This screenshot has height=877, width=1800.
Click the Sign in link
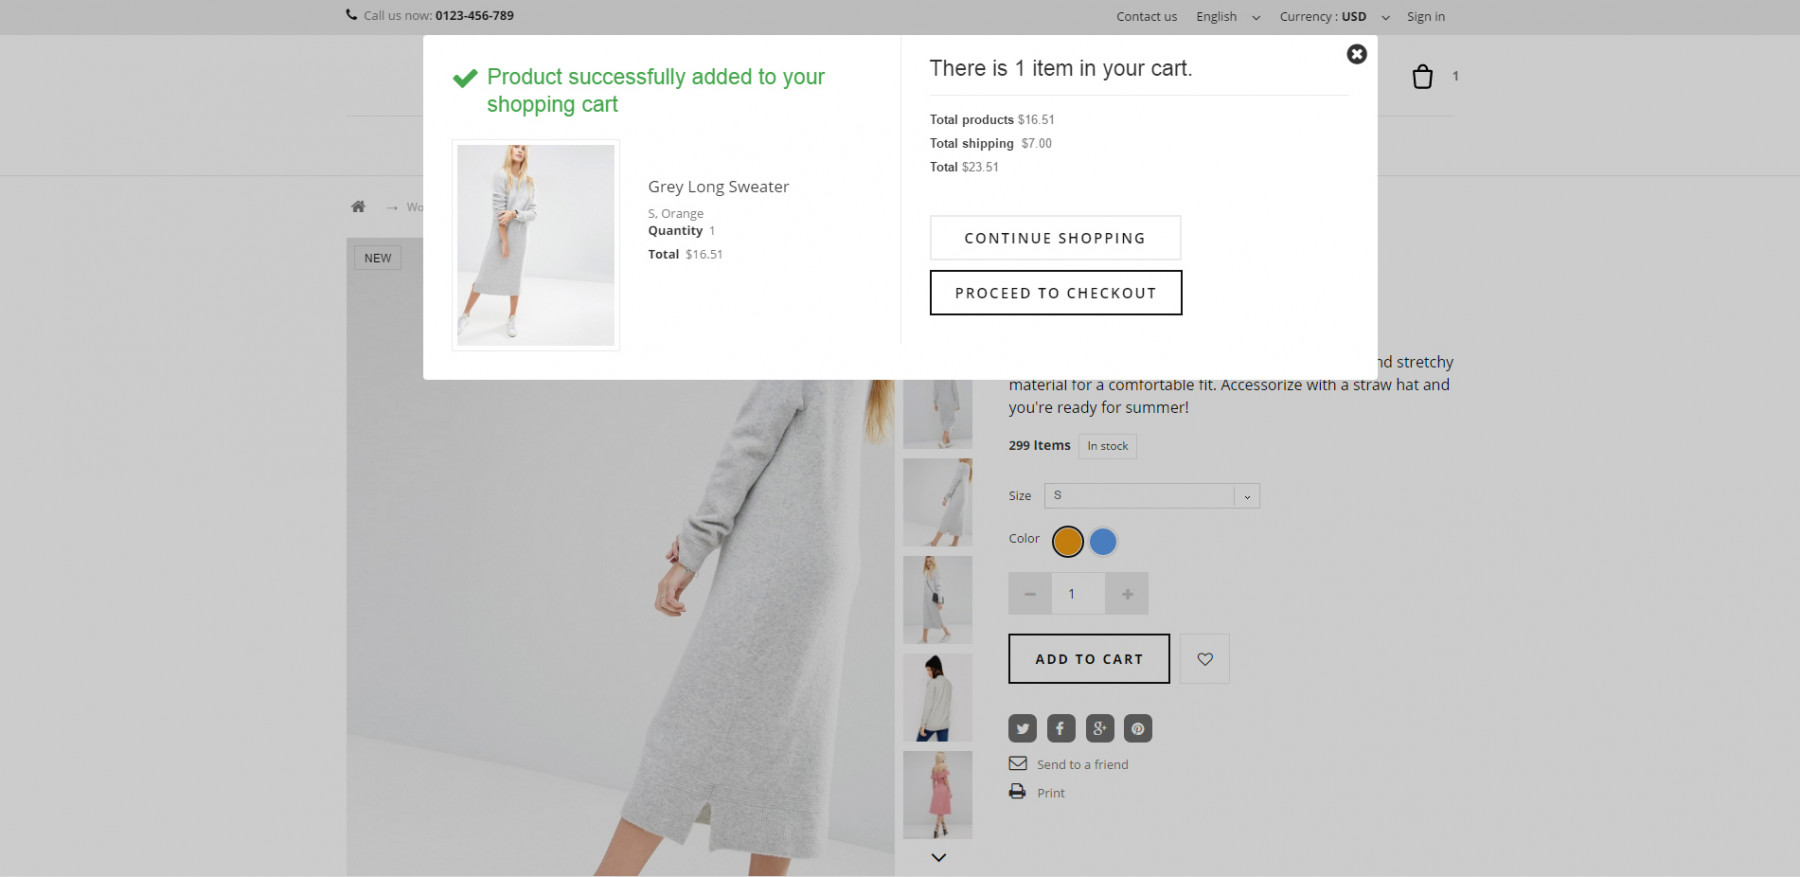click(1425, 17)
